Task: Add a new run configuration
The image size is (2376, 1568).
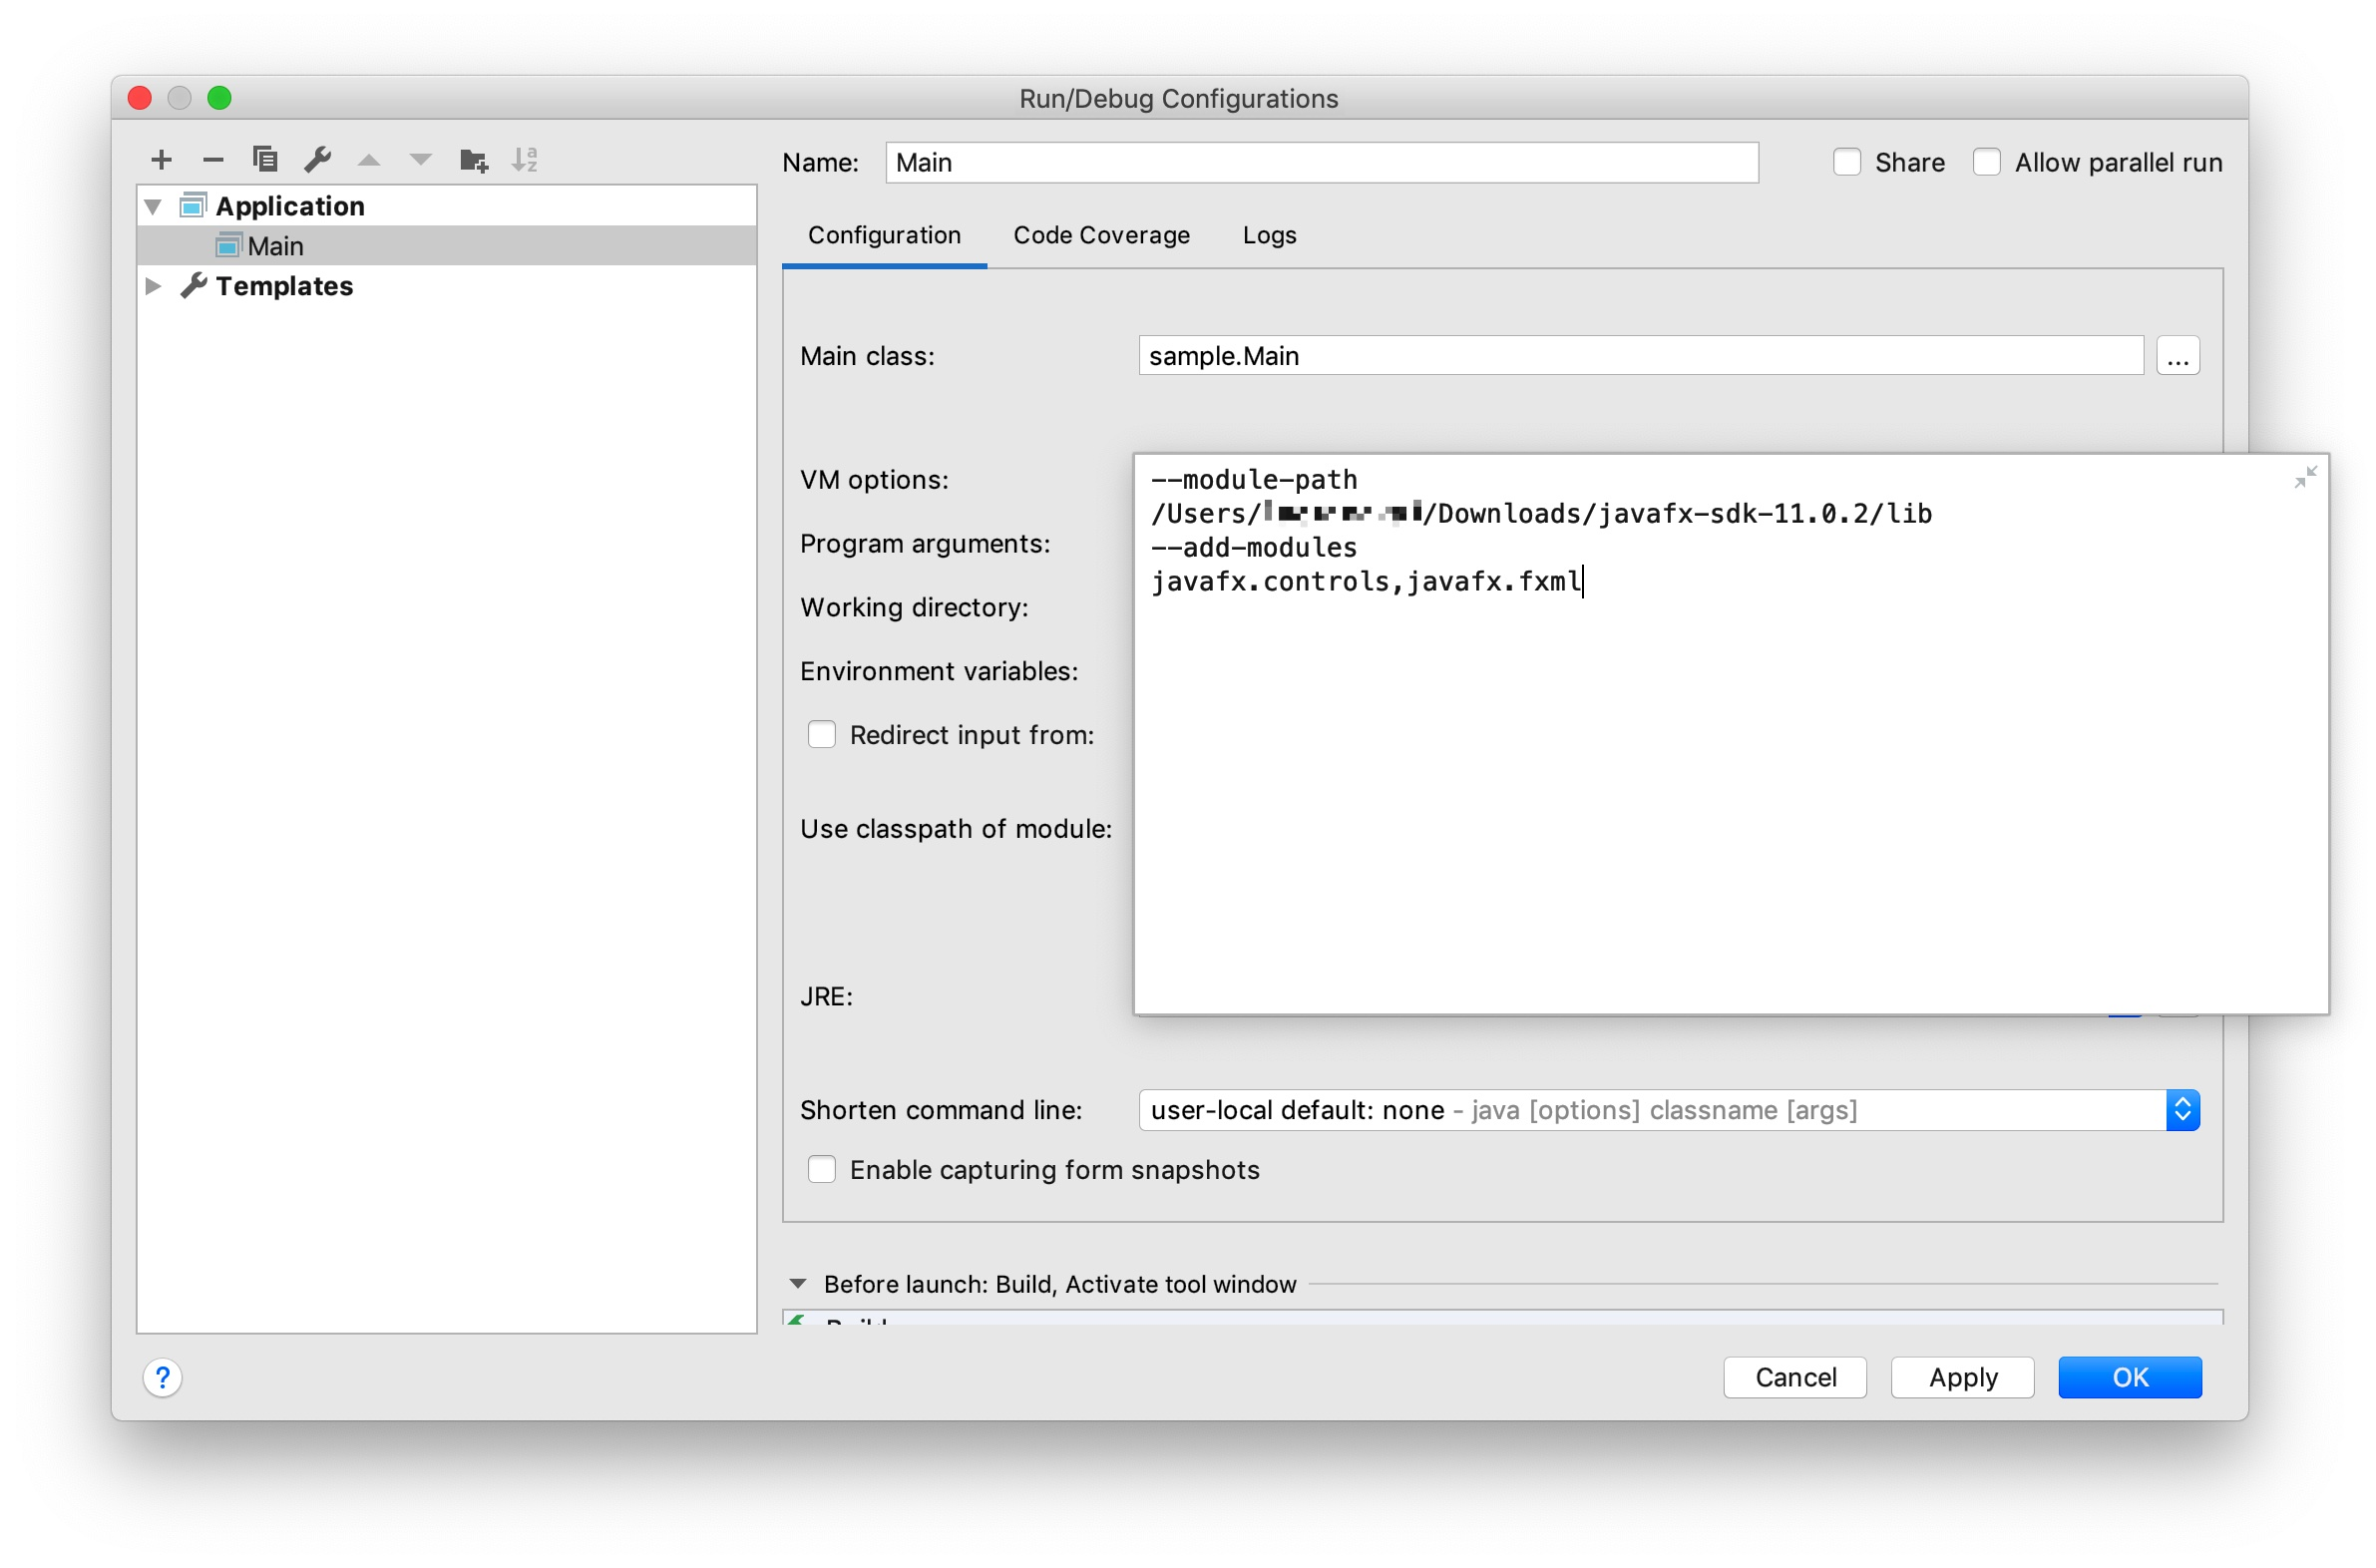Action: pos(161,159)
